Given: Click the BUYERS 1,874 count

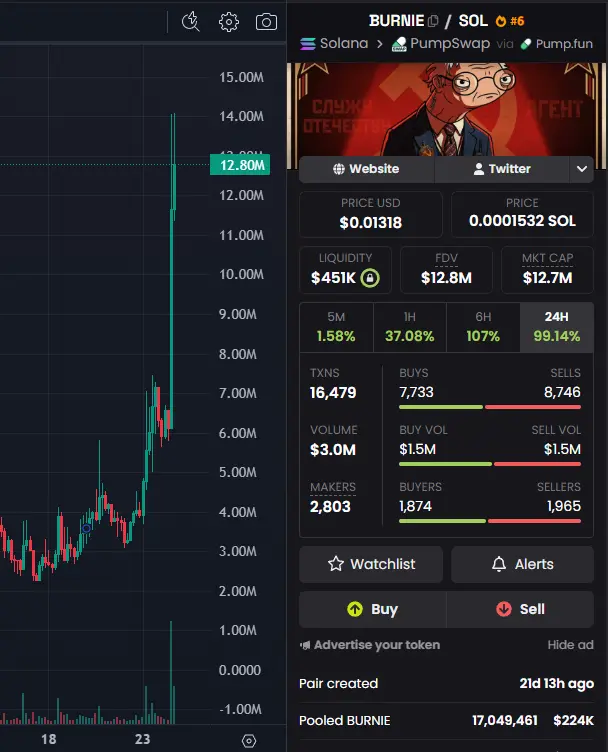Looking at the screenshot, I should (415, 506).
